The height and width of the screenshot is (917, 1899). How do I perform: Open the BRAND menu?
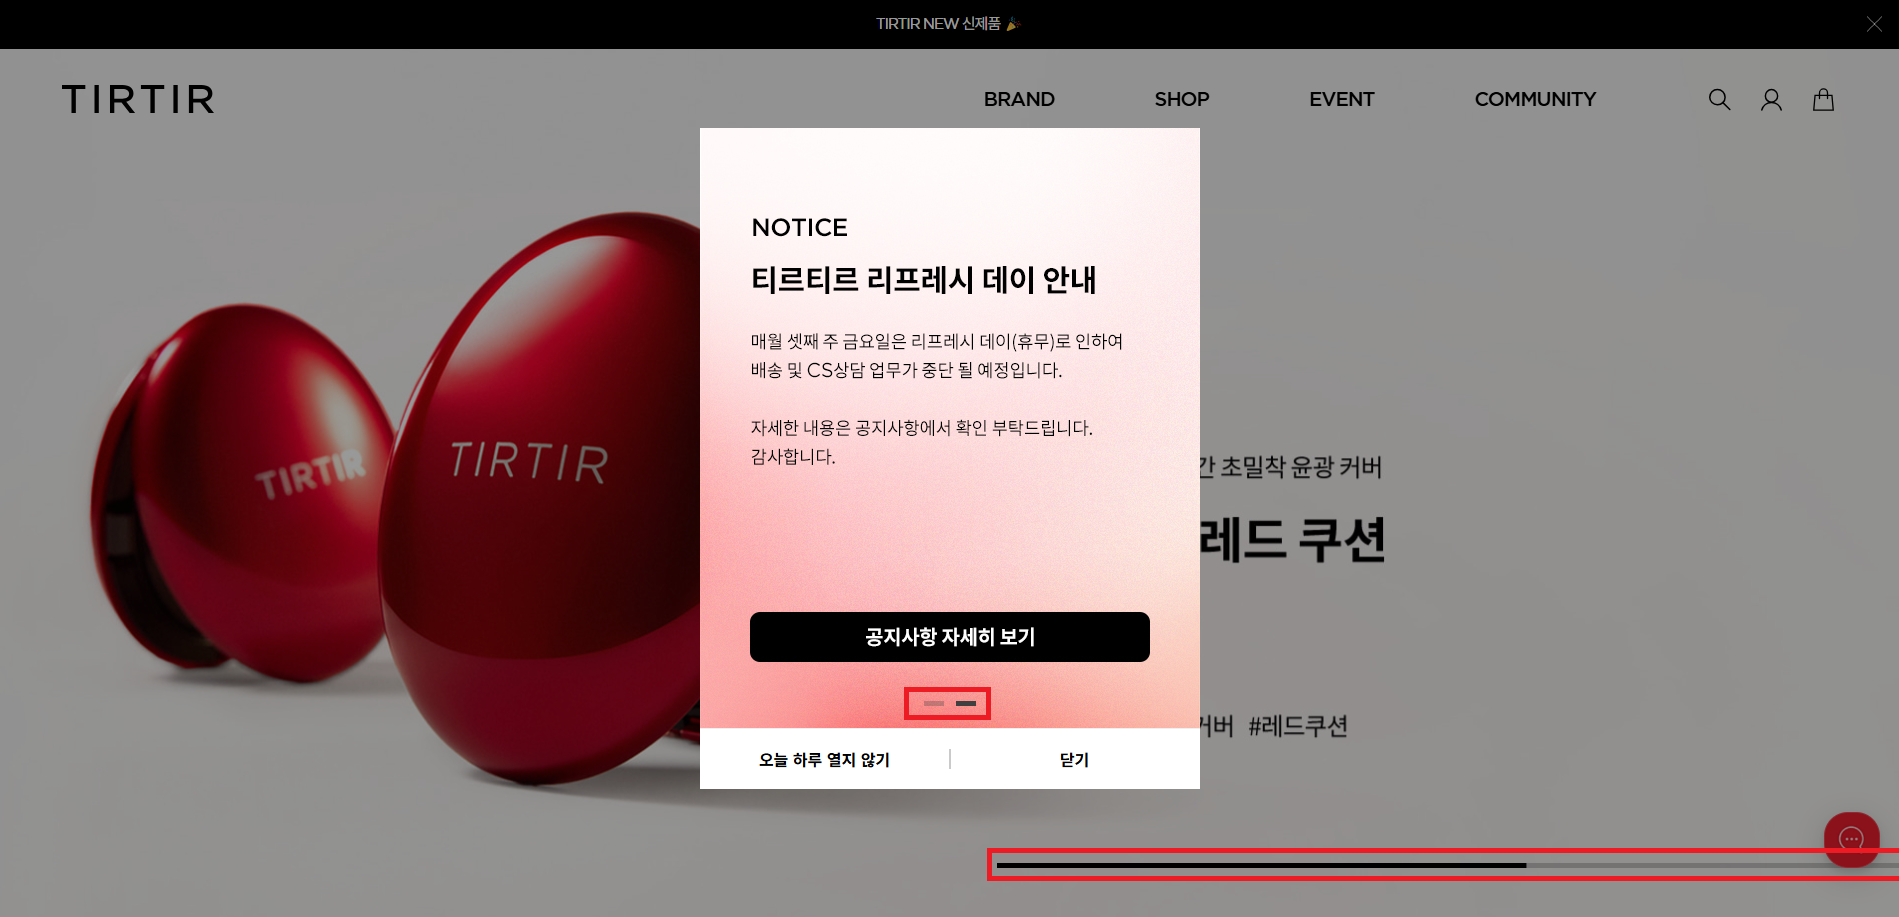click(x=1018, y=100)
